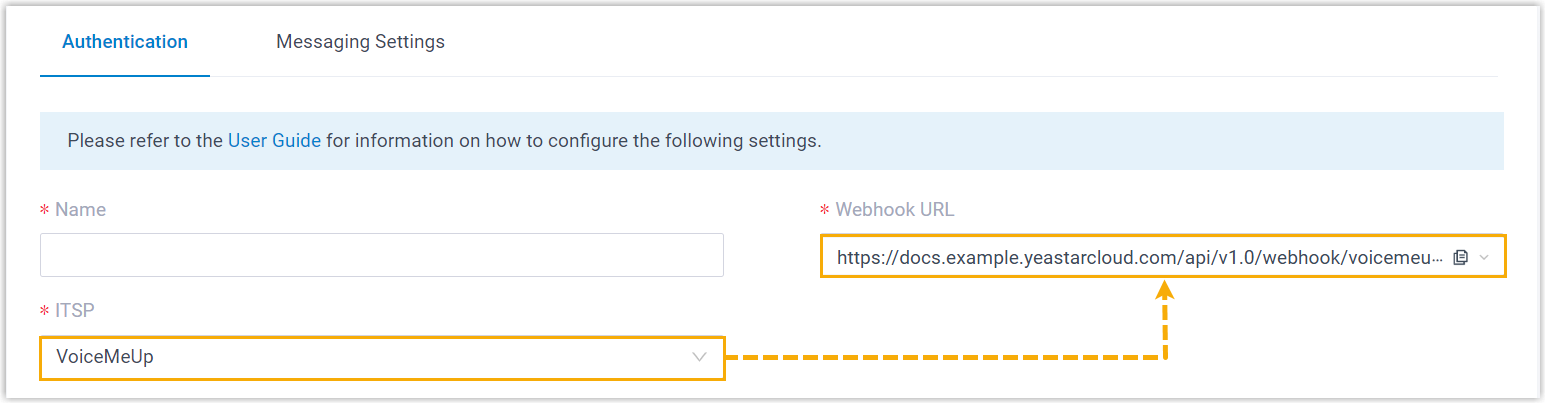Screen dimensions: 1546x404
Task: Open the User Guide link
Action: [274, 141]
